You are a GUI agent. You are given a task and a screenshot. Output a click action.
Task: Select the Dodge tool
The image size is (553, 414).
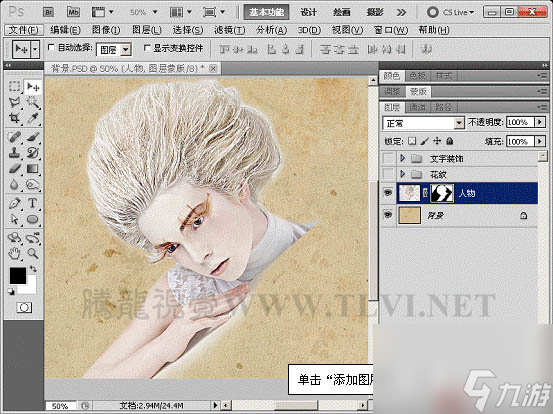[x=33, y=184]
